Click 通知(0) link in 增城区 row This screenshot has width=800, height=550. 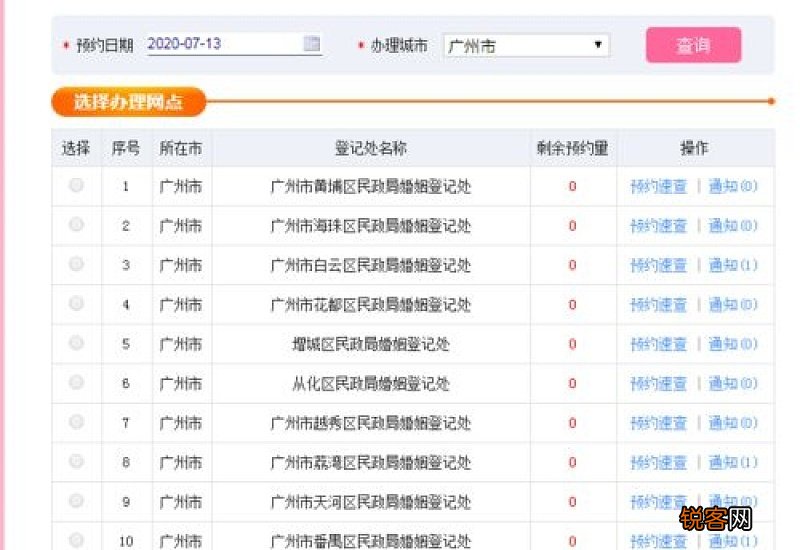pyautogui.click(x=733, y=344)
